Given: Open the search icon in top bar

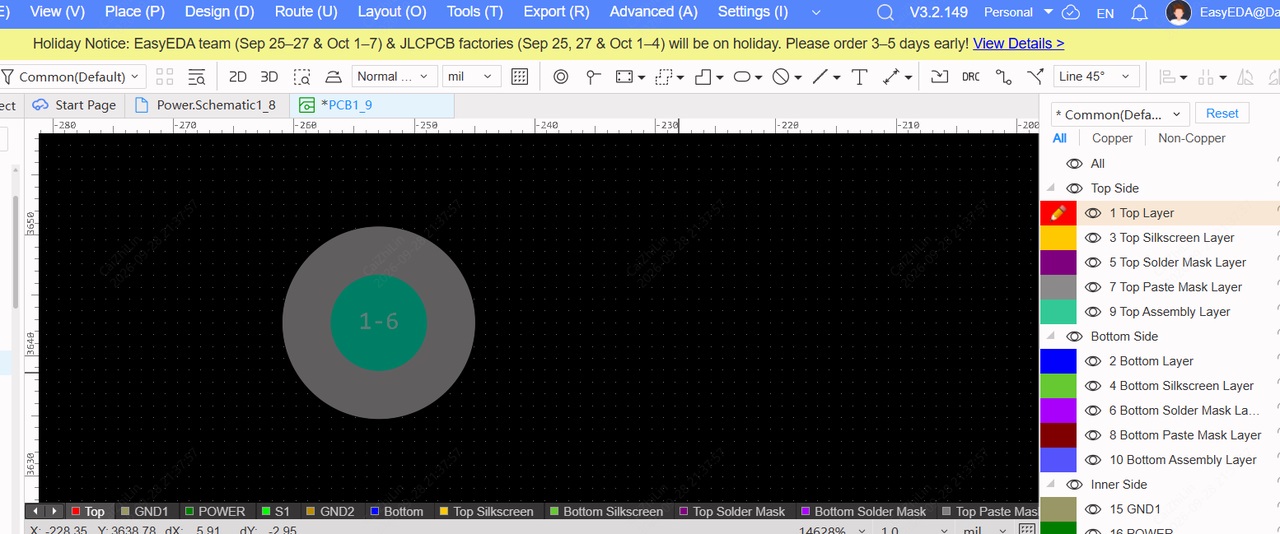Looking at the screenshot, I should click(x=885, y=13).
